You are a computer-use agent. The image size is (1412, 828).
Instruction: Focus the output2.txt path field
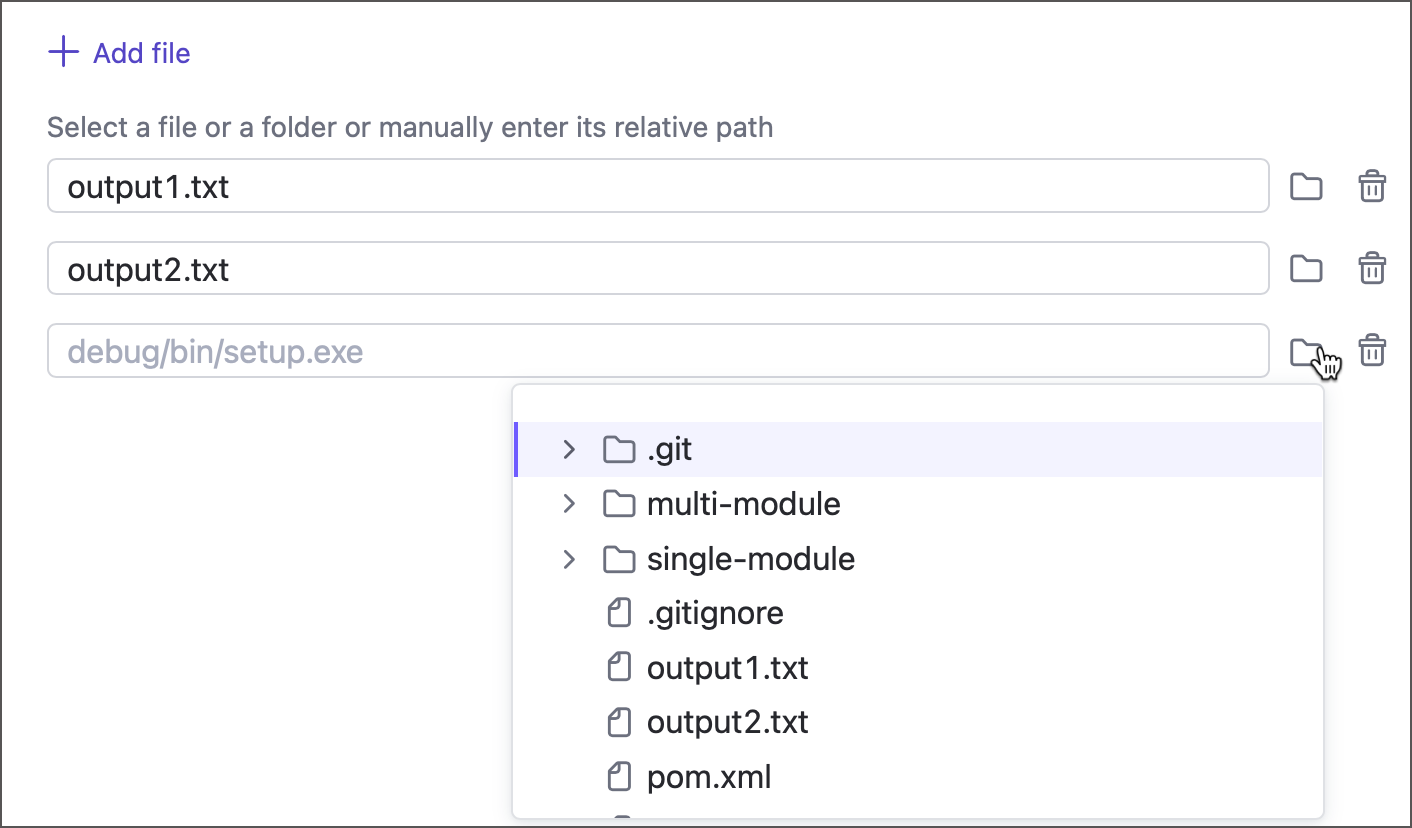tap(658, 268)
